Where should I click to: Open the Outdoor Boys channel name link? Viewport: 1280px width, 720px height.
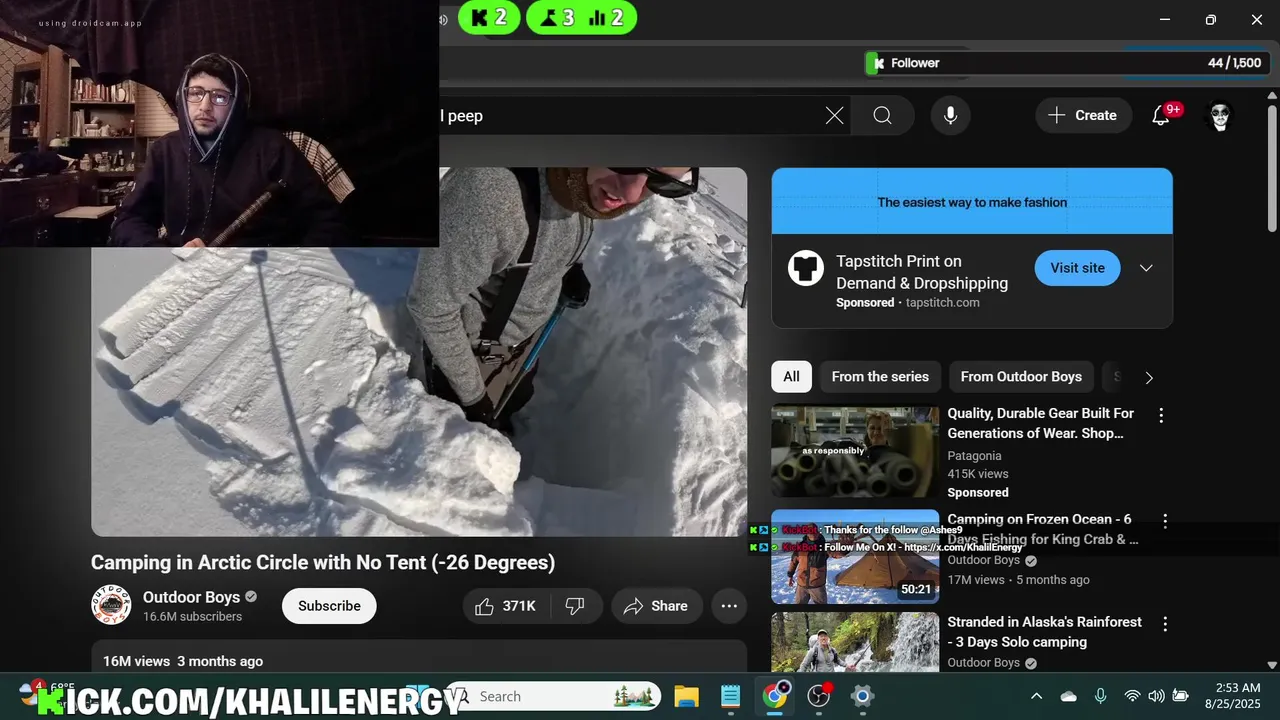[x=191, y=597]
